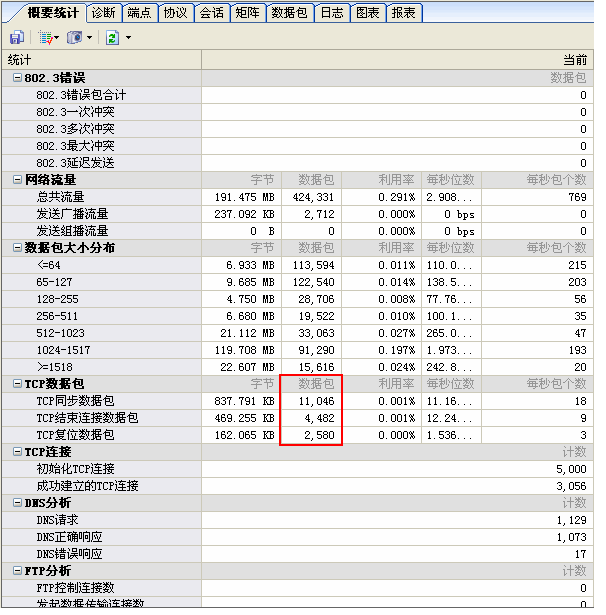606x615 pixels.
Task: Open the 协议 tab
Action: 175,13
